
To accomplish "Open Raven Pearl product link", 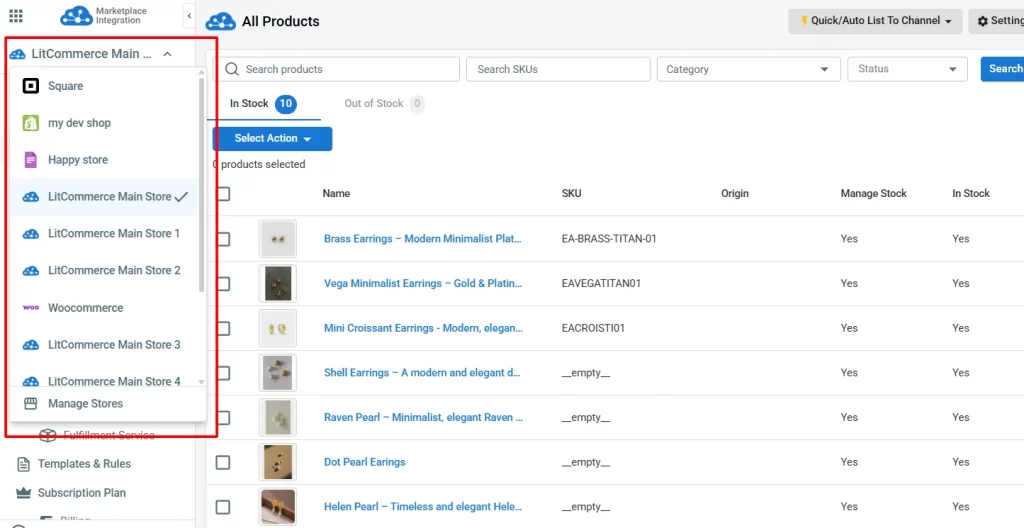I will coord(423,418).
